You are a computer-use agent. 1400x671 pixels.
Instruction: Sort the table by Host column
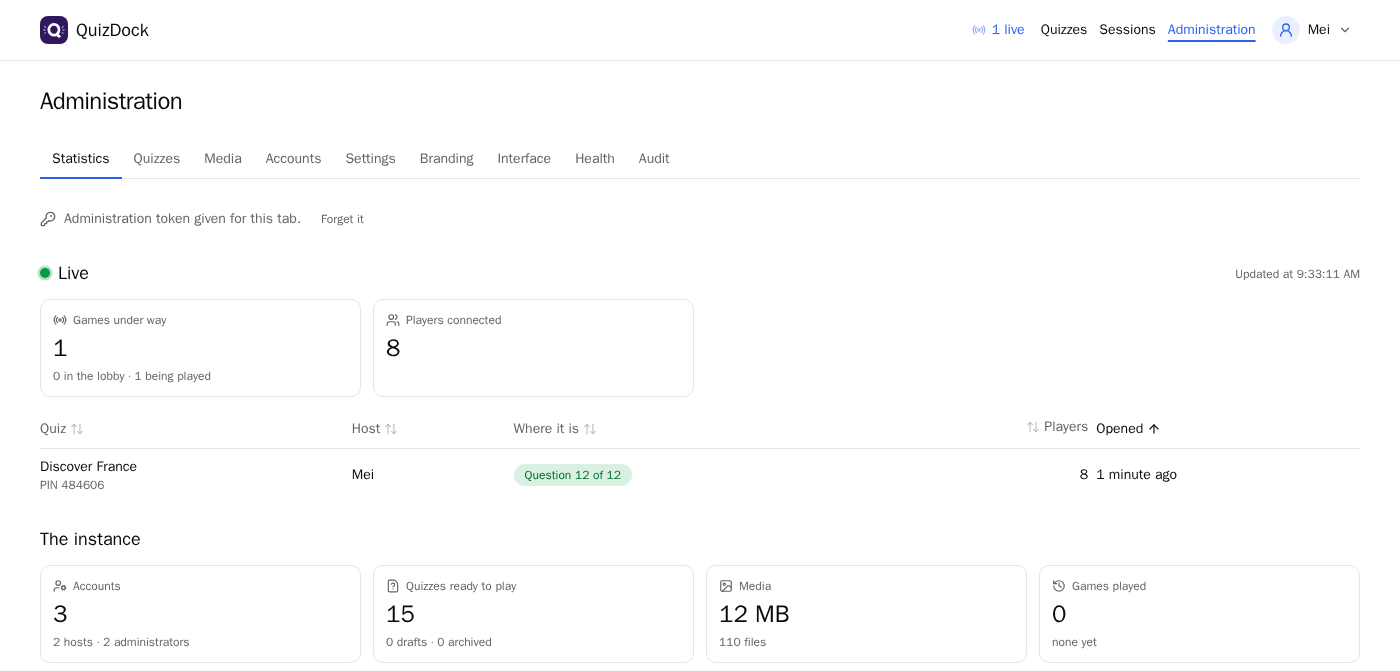[x=375, y=429]
